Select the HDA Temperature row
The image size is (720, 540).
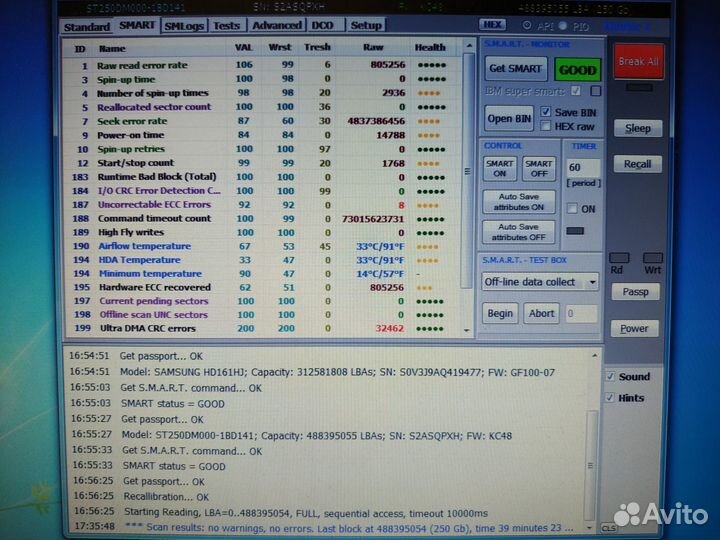click(263, 260)
